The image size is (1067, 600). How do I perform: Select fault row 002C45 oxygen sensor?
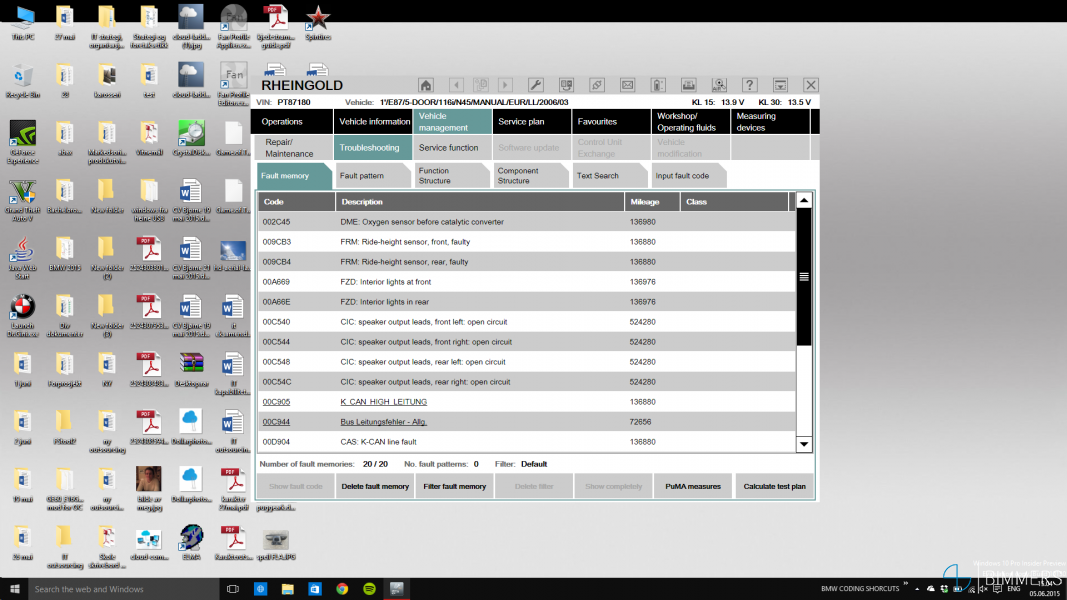tap(527, 222)
